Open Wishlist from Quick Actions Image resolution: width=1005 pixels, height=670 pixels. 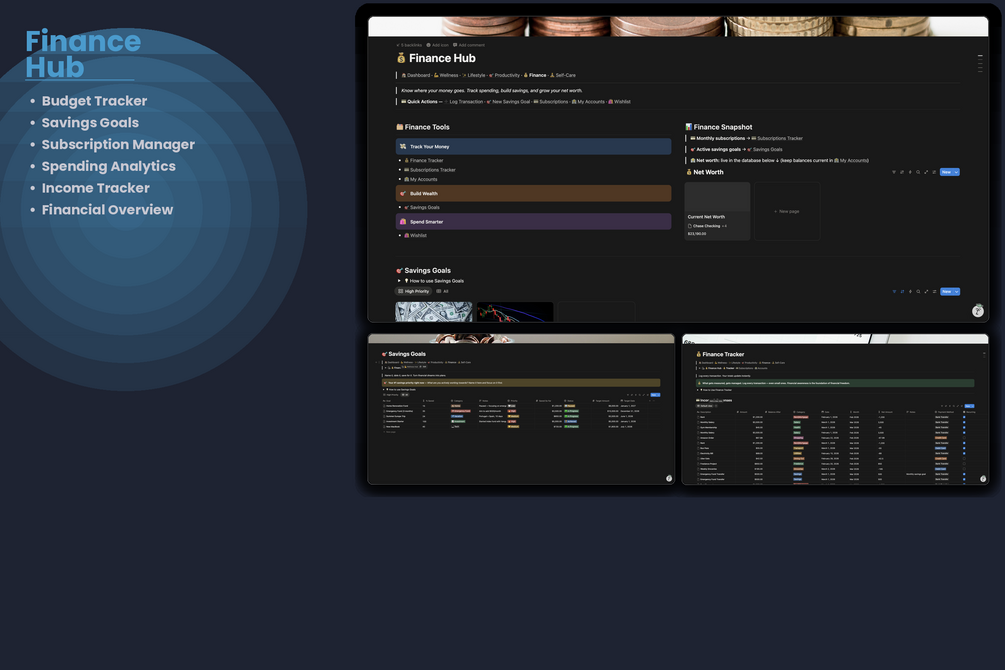620,102
